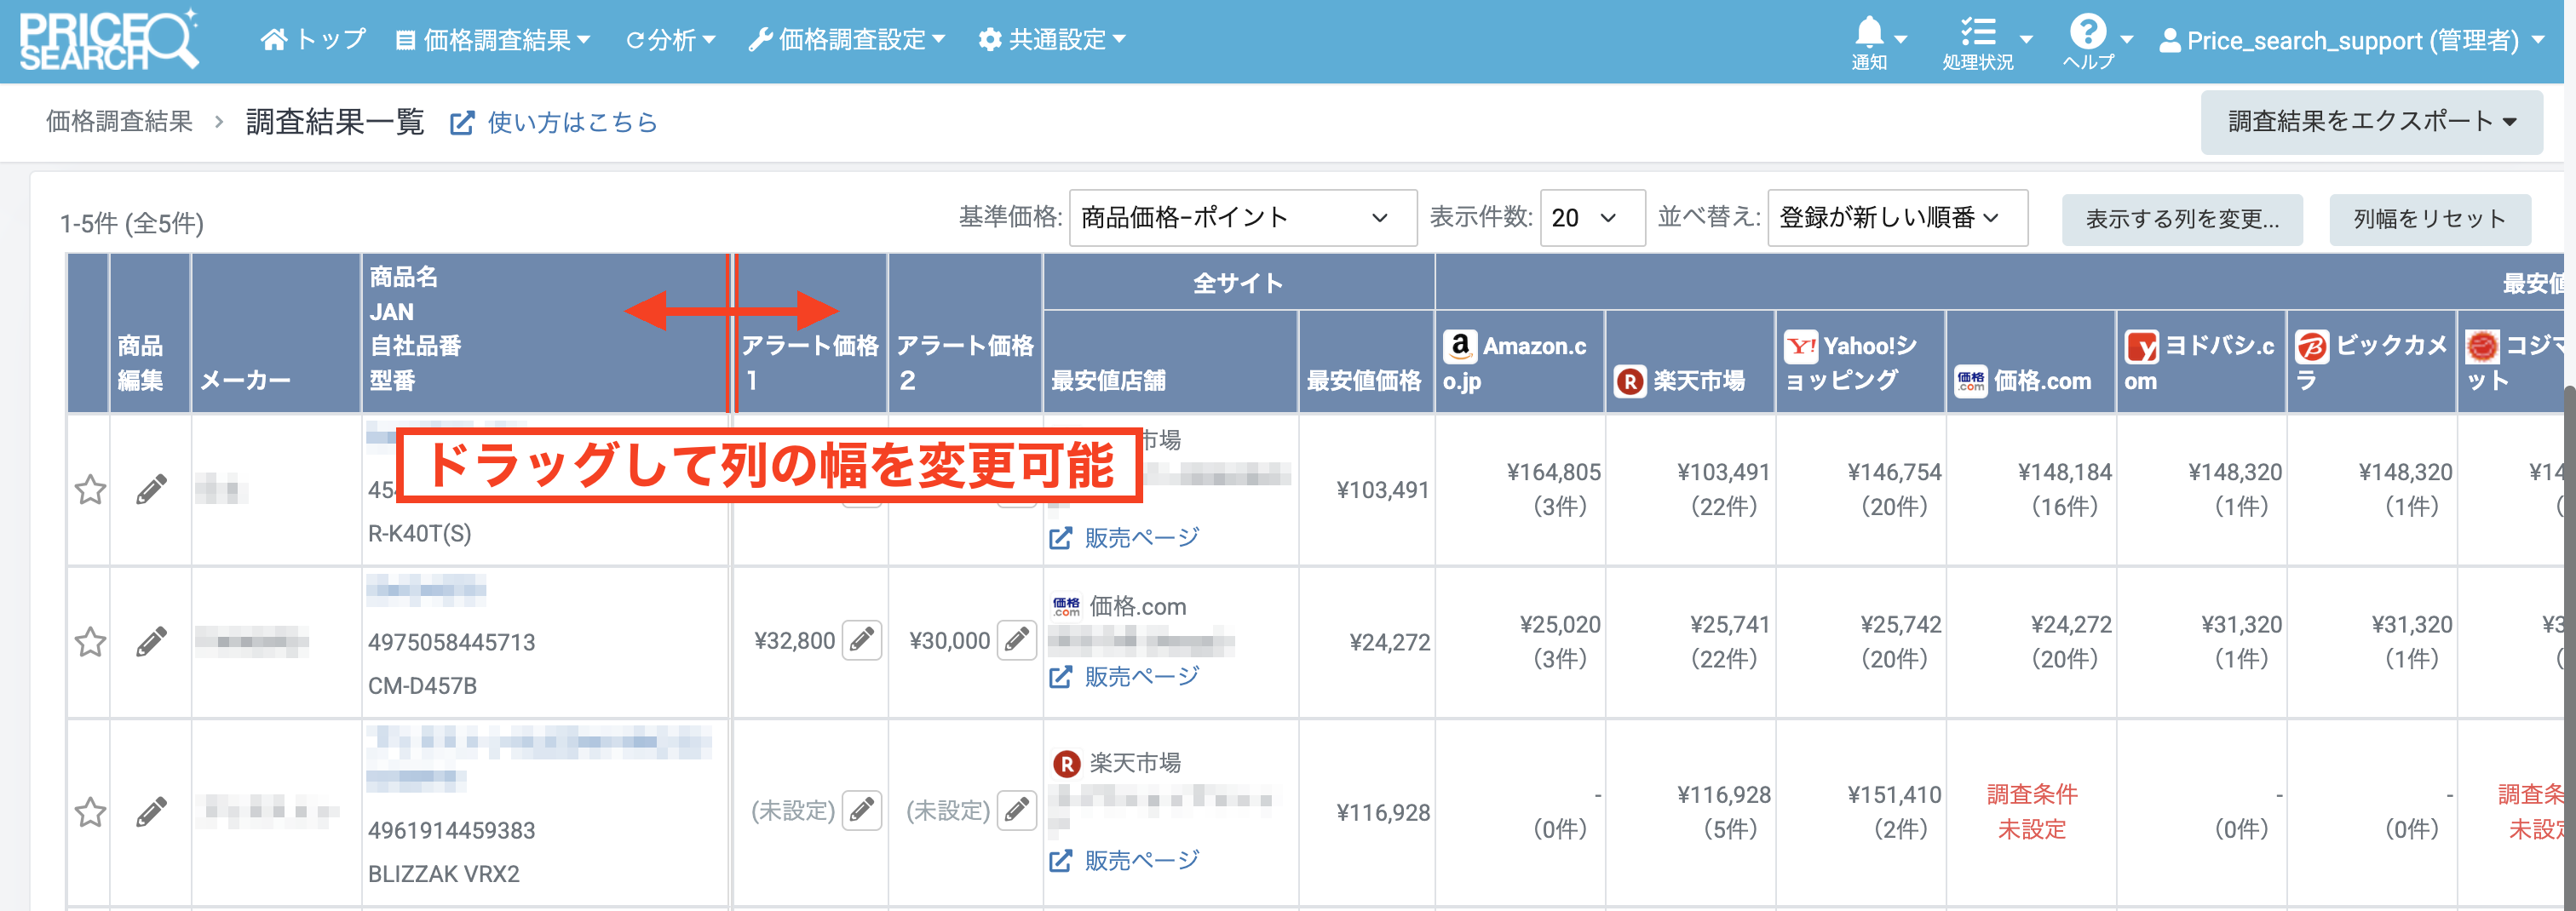Viewport: 2576px width, 911px height.
Task: Open 販売ページ link in BLIZZAK VRX2 row
Action: pos(1124,861)
